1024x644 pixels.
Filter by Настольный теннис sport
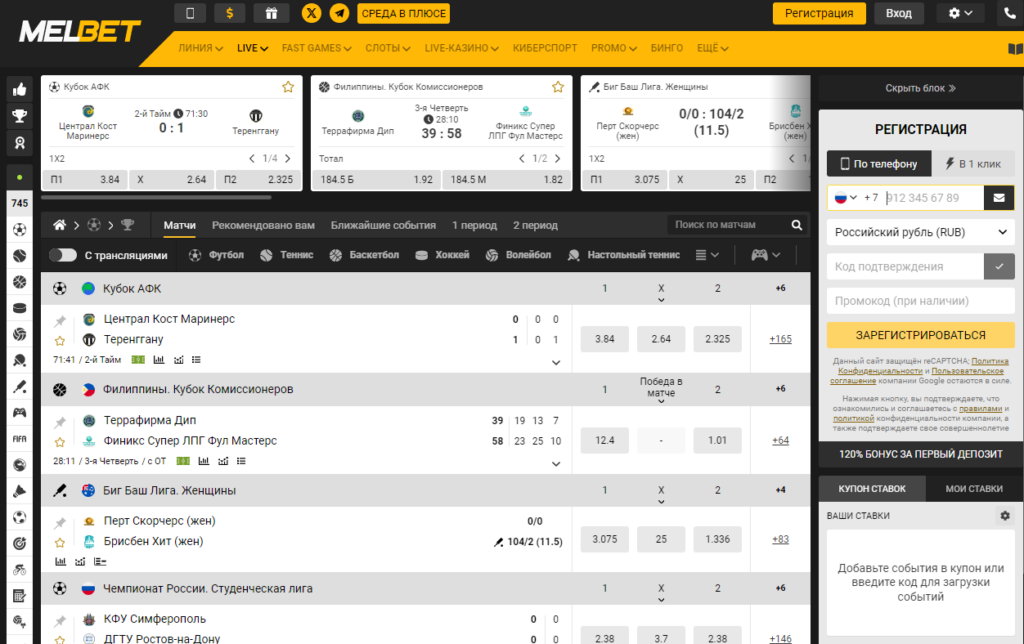624,255
